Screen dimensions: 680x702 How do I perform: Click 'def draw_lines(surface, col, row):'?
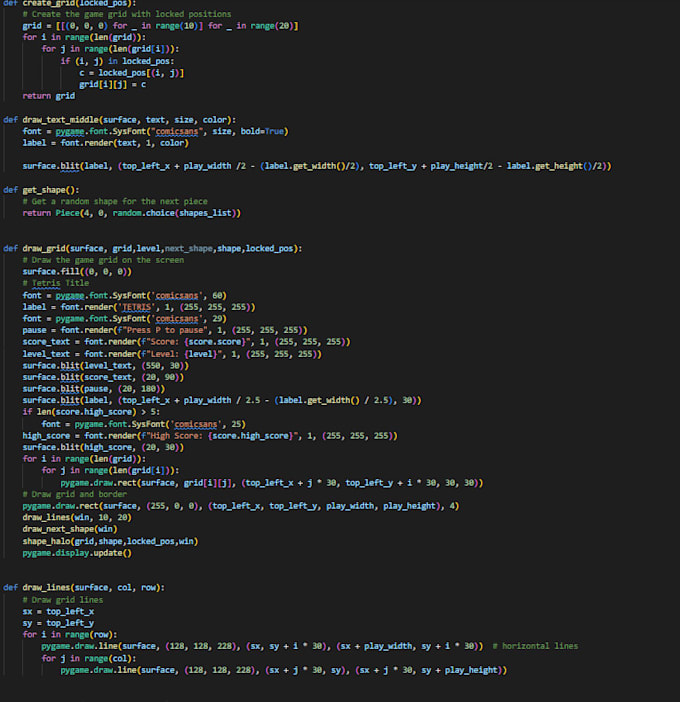[x=84, y=587]
